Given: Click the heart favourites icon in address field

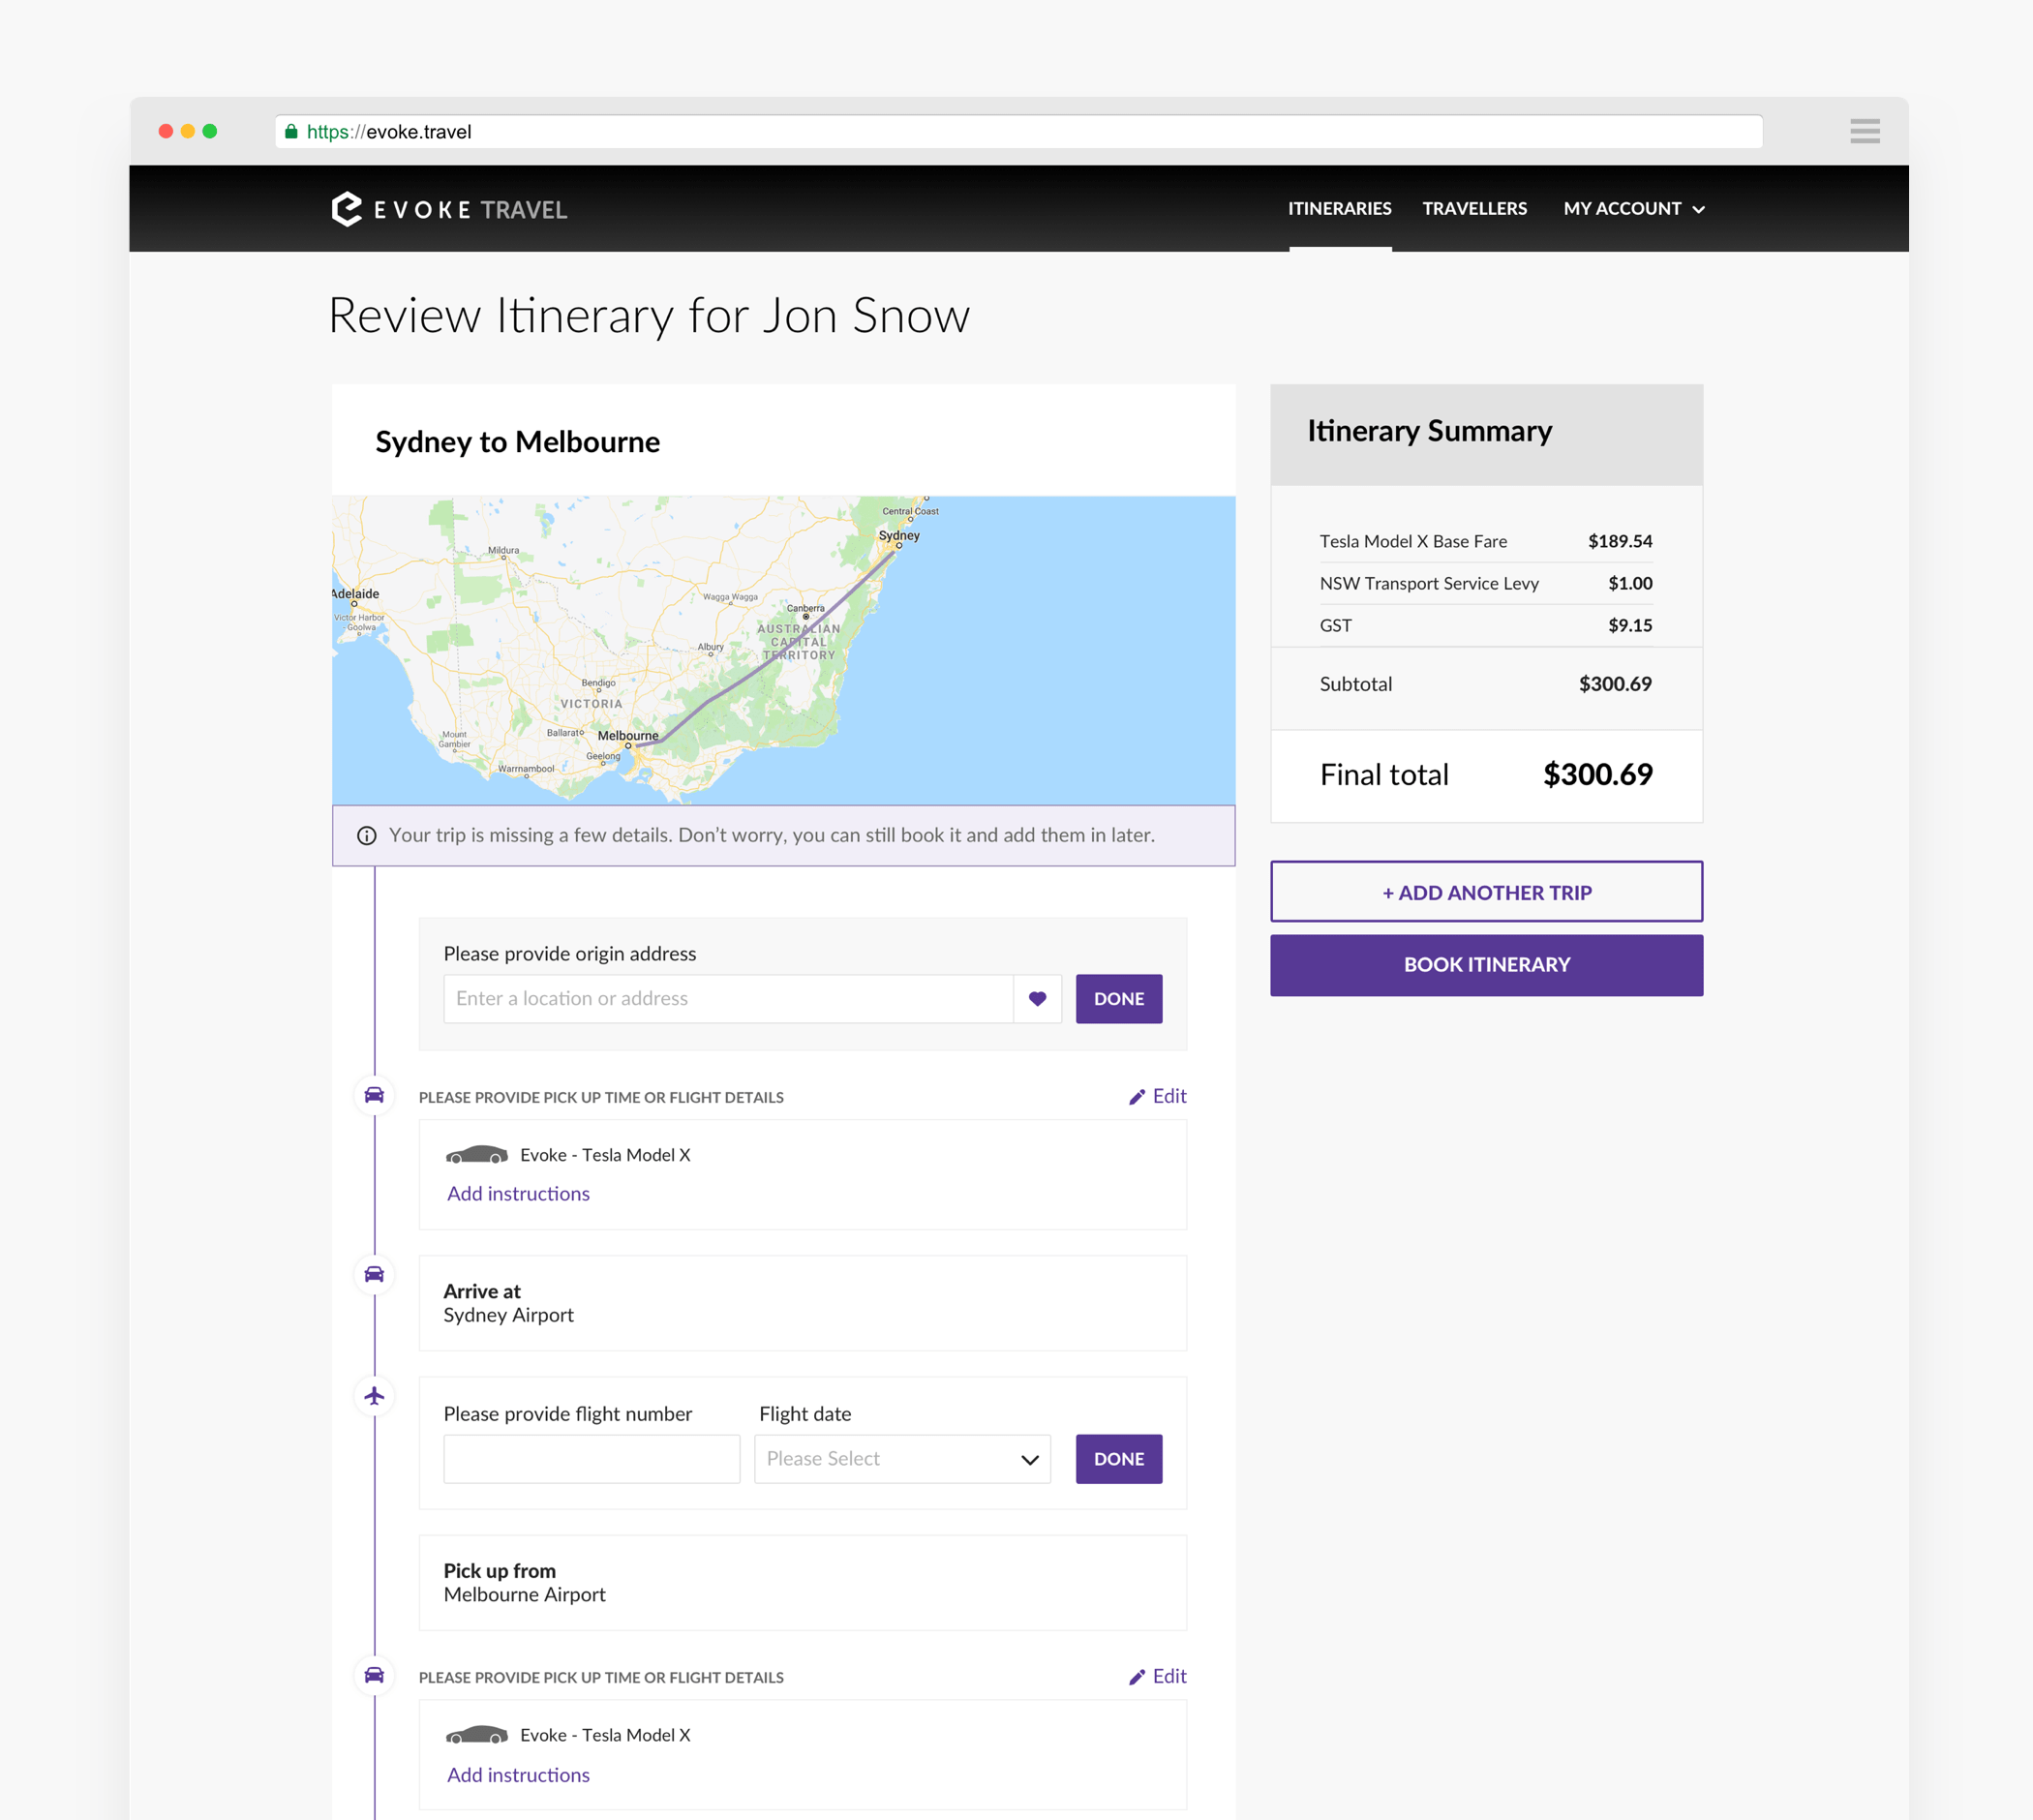Looking at the screenshot, I should [1037, 998].
